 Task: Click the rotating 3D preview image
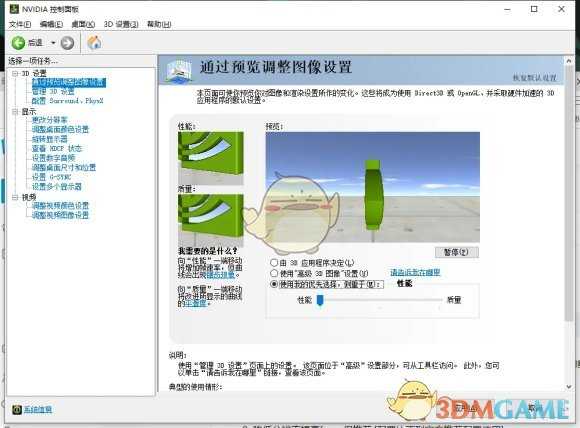(x=372, y=187)
